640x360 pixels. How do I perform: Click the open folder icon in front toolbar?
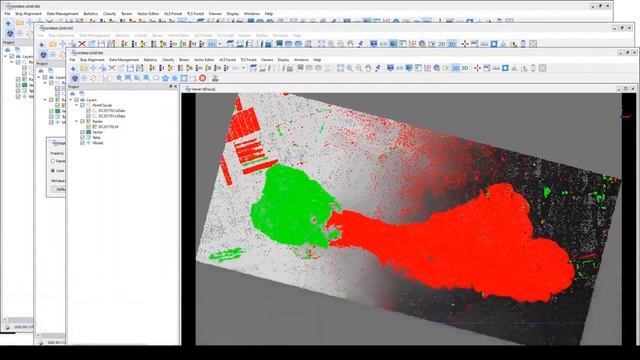tap(84, 69)
